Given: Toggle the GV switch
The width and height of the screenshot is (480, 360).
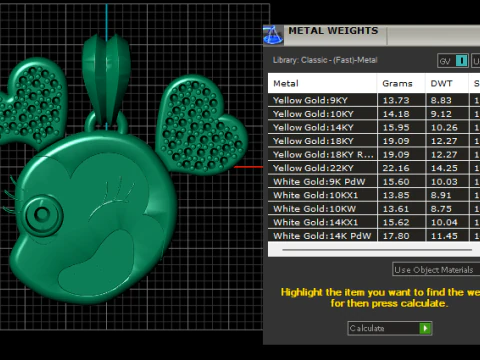Looking at the screenshot, I should tap(453, 61).
